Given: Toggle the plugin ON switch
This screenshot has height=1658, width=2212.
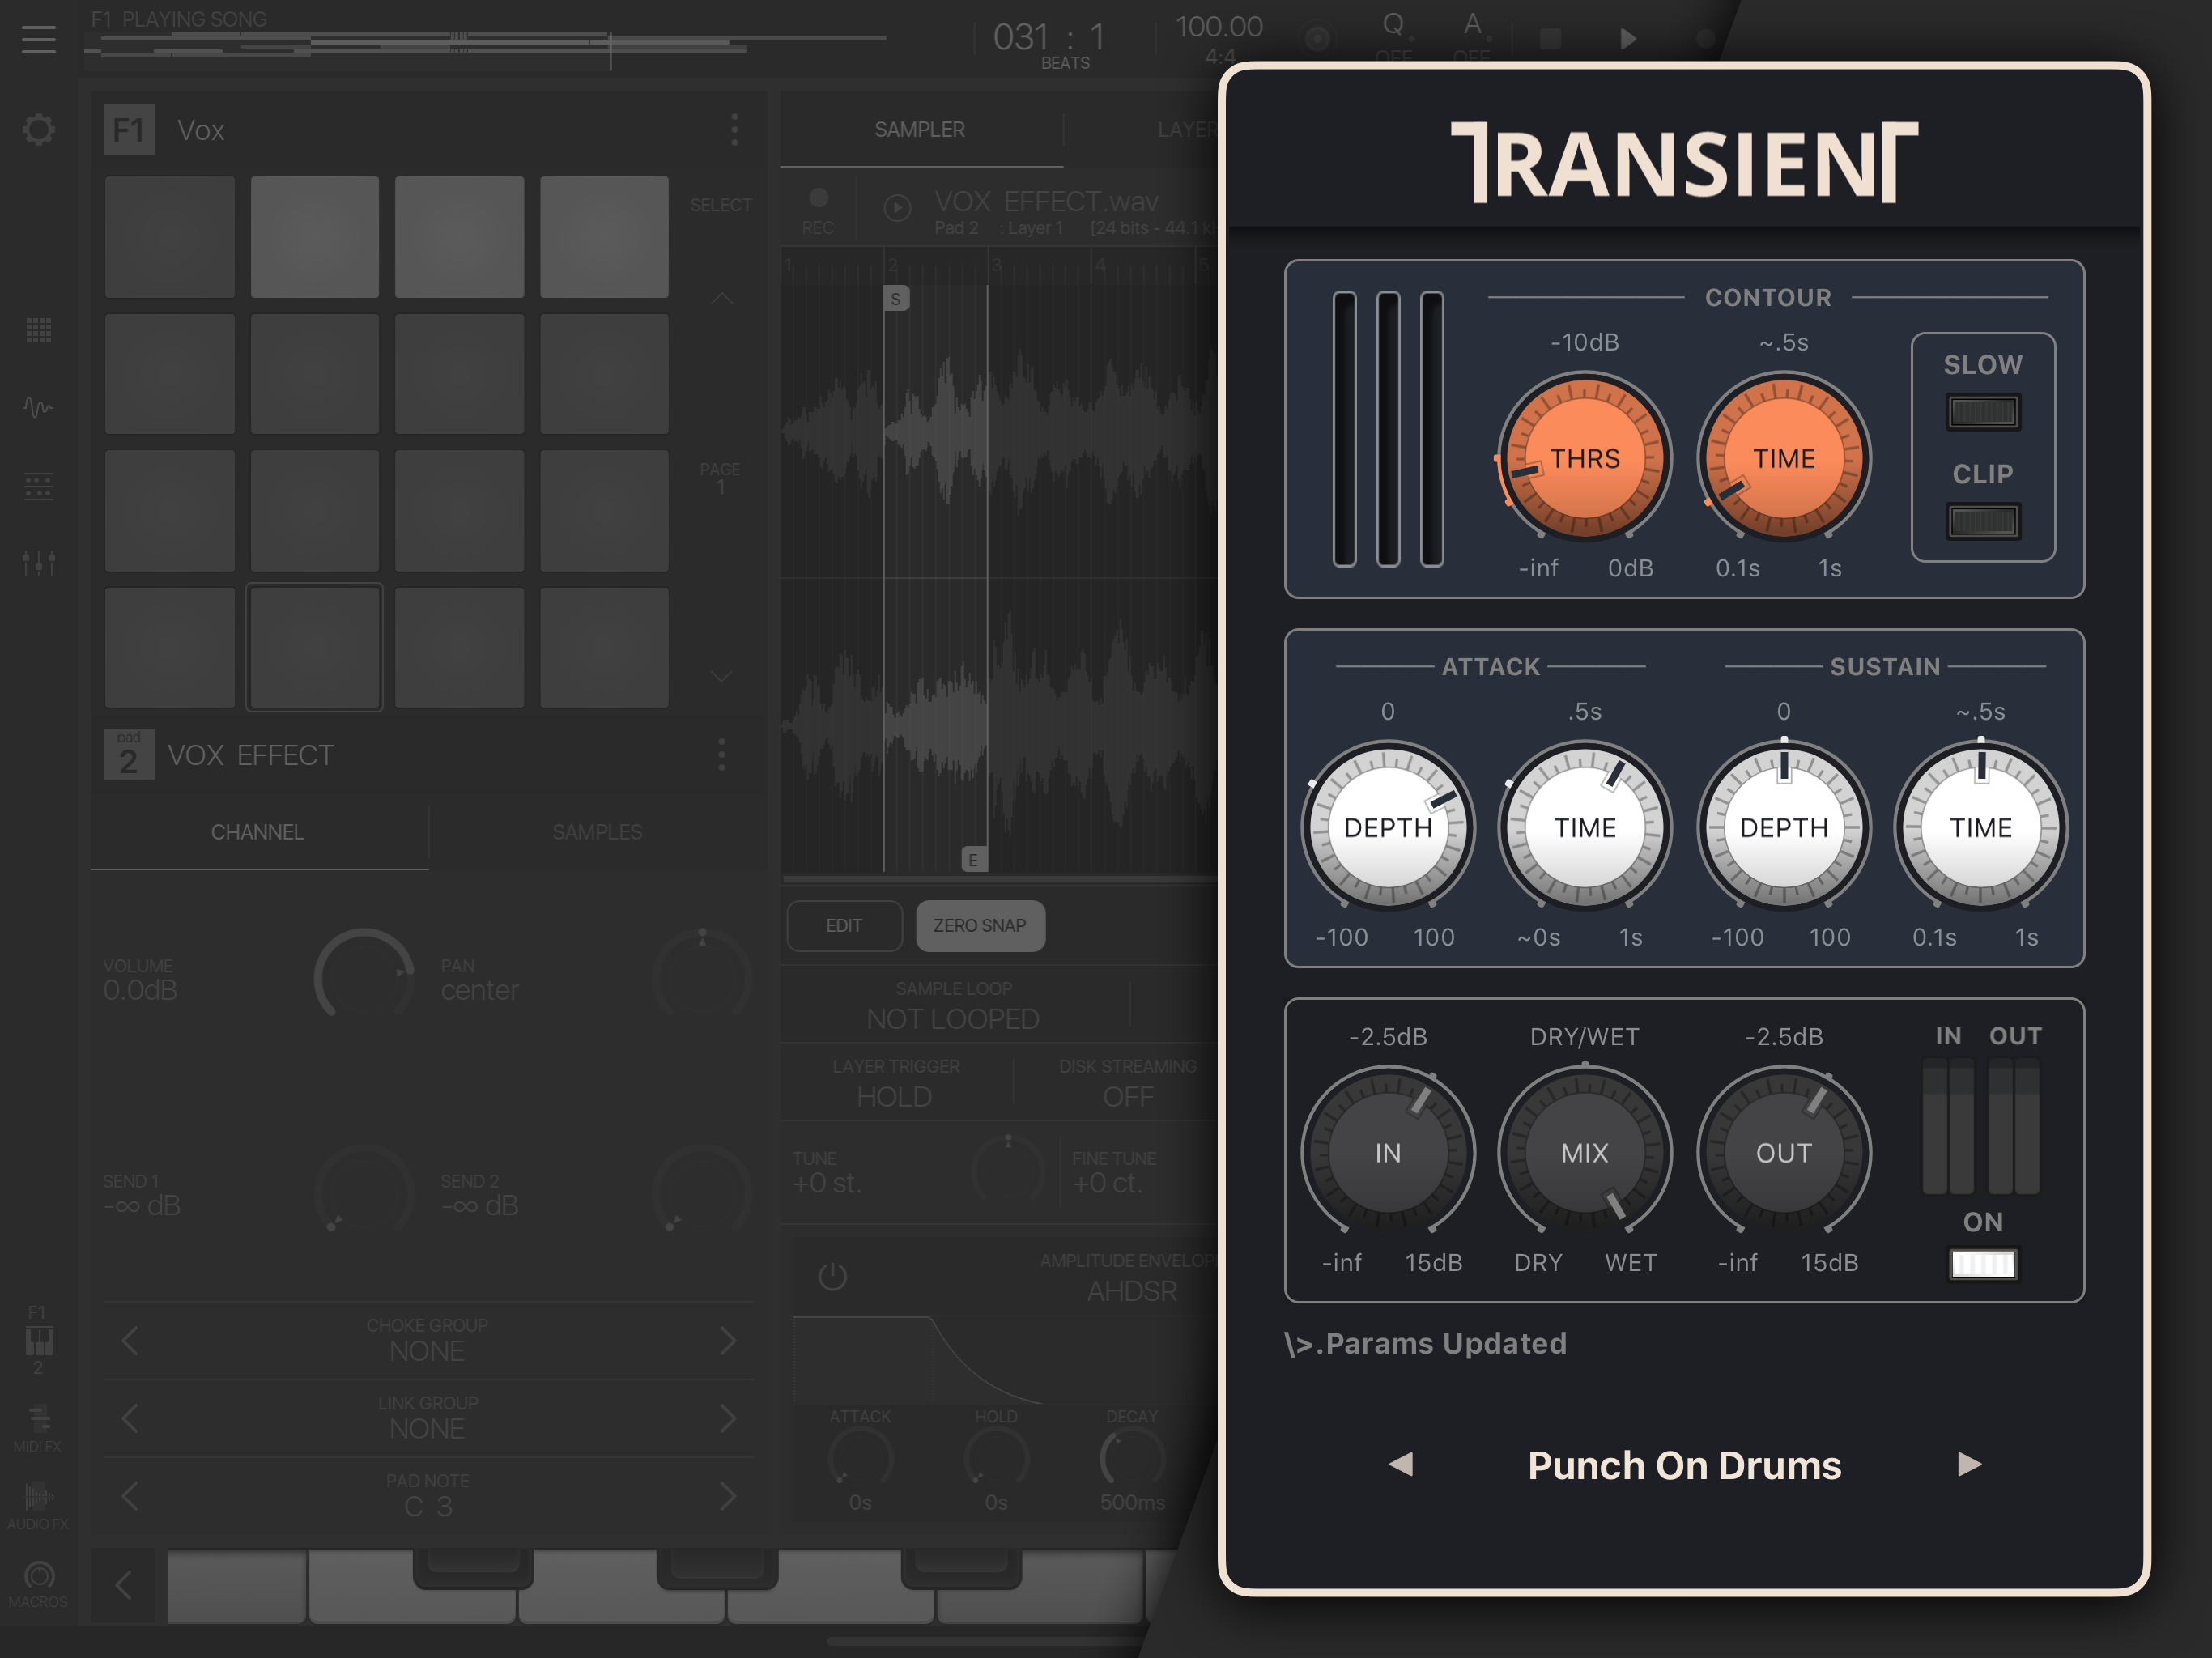Looking at the screenshot, I should [x=1982, y=1264].
